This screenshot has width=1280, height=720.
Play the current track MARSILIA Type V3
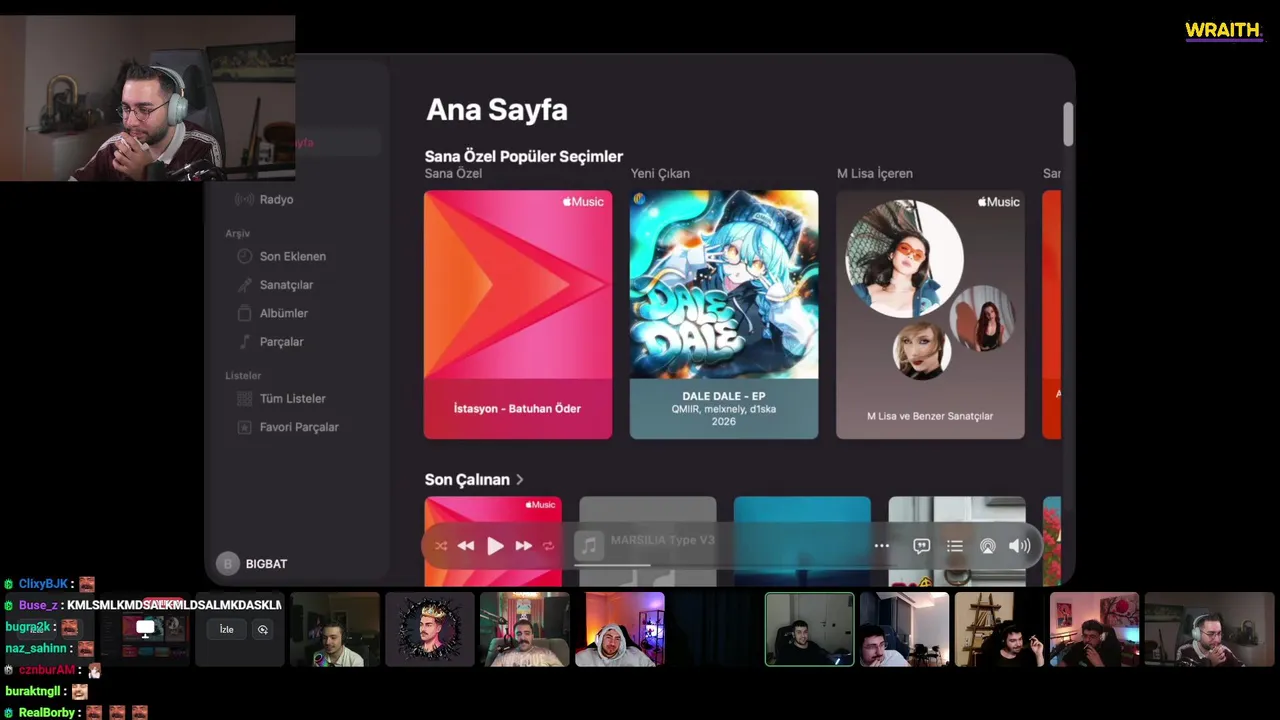click(495, 546)
